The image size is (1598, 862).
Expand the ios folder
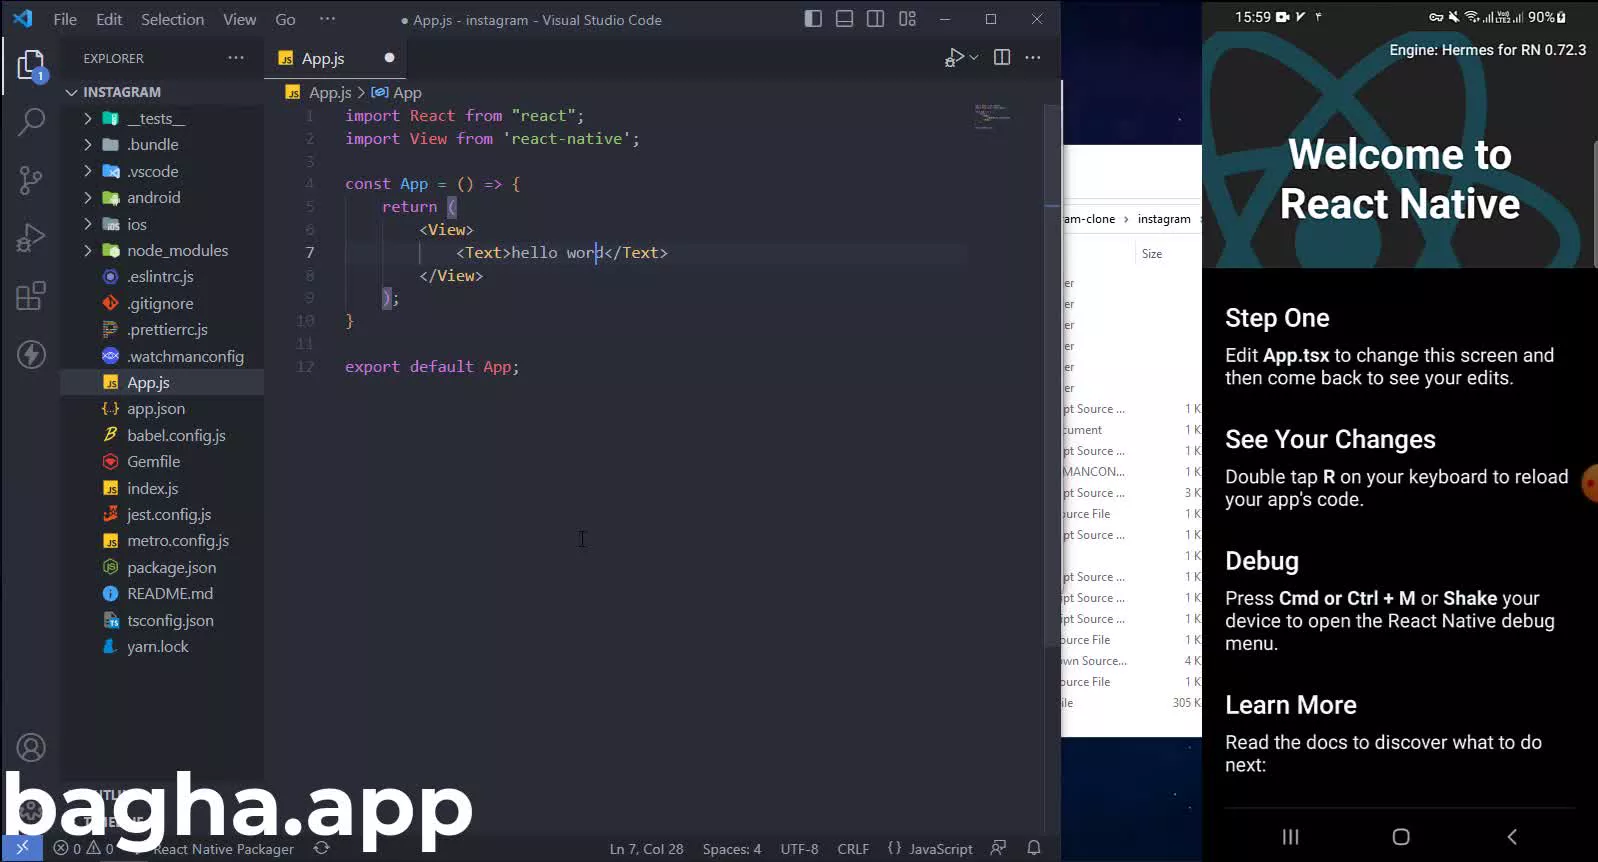point(162,224)
